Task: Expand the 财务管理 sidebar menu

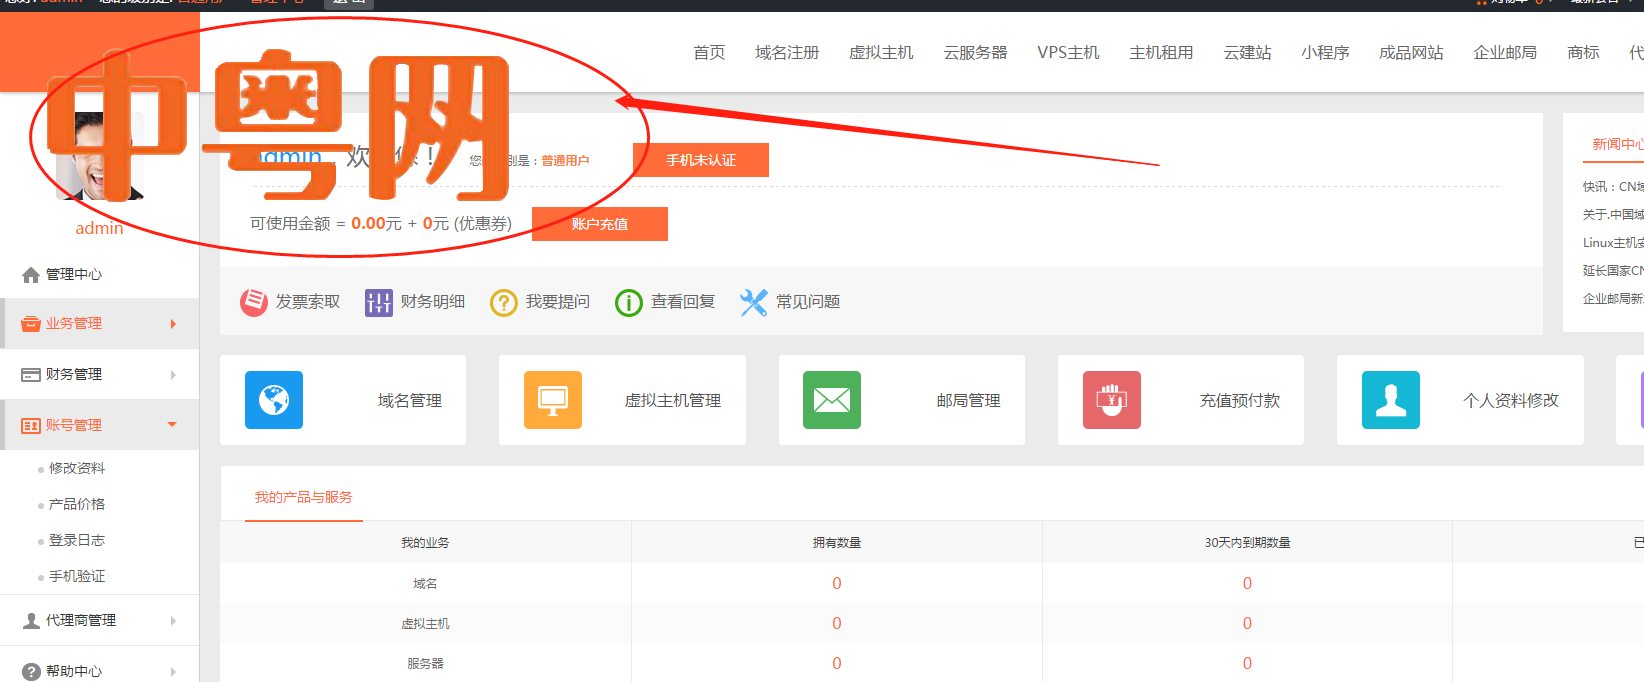Action: (x=99, y=375)
